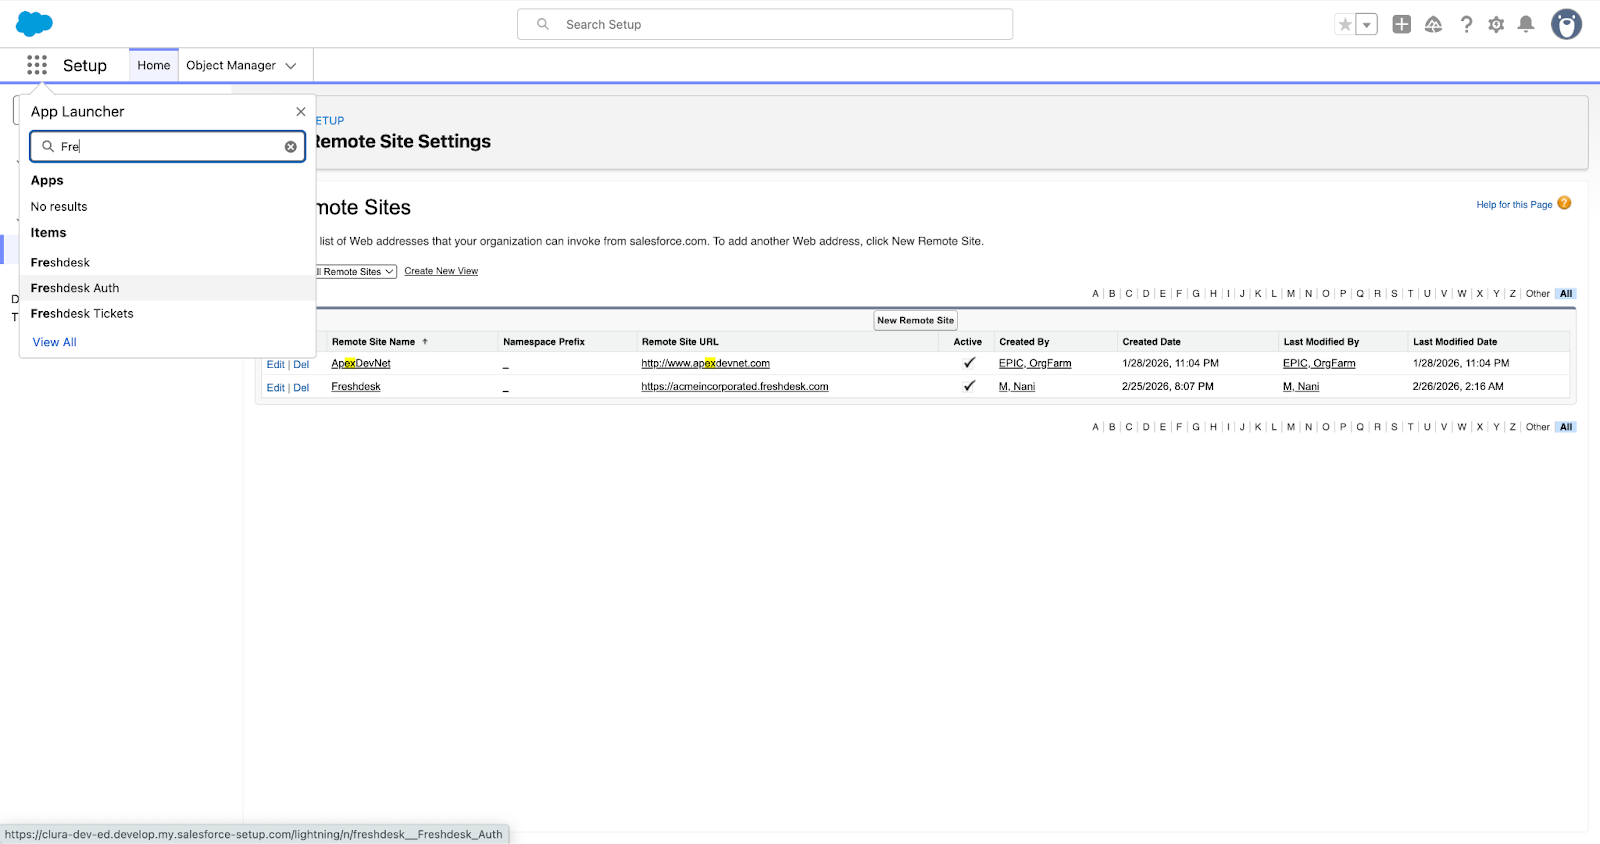This screenshot has height=844, width=1600.
Task: Click Del for ApexDevNet row
Action: [x=301, y=365]
